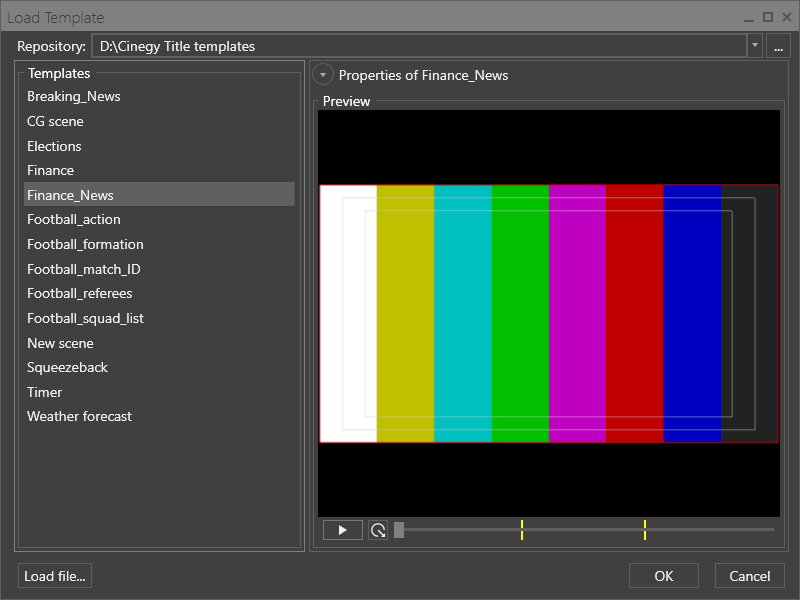The width and height of the screenshot is (800, 600).
Task: Click the first yellow timeline marker
Action: (522, 530)
